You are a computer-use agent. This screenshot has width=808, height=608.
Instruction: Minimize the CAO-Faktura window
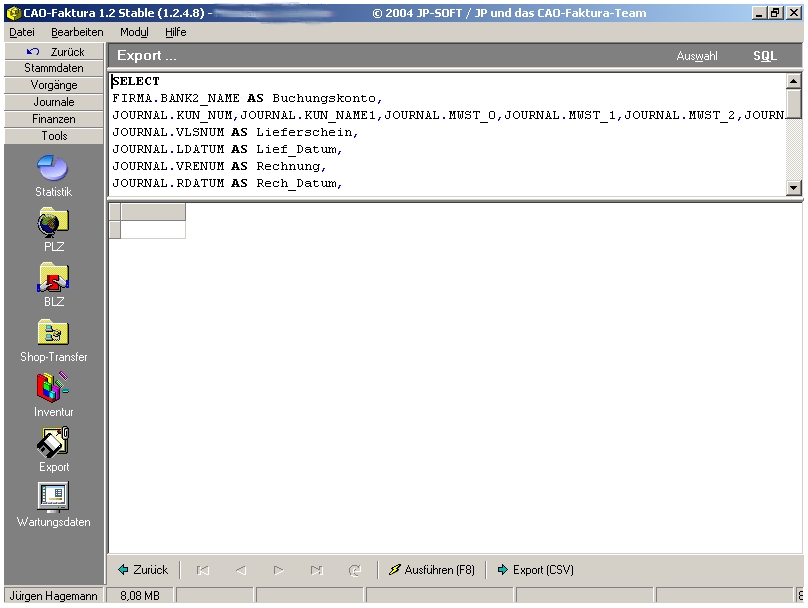pyautogui.click(x=759, y=13)
